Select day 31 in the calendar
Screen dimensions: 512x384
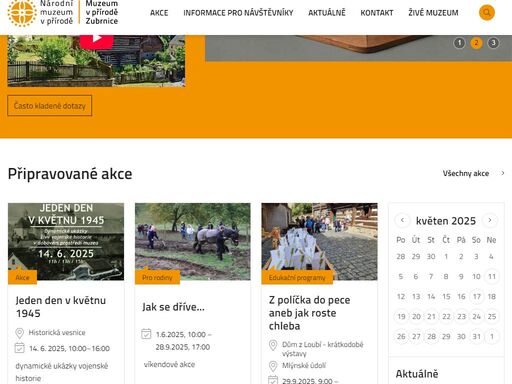pos(477,336)
